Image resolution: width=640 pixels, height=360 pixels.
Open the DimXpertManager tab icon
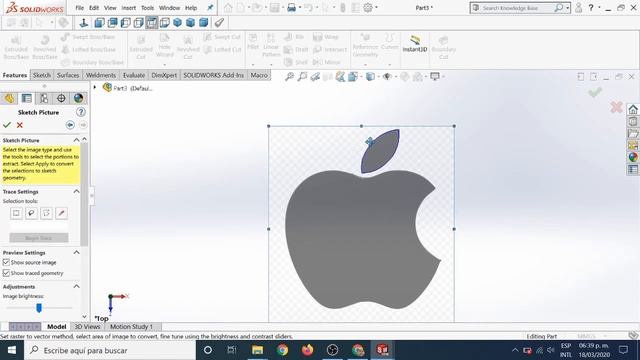(x=61, y=98)
